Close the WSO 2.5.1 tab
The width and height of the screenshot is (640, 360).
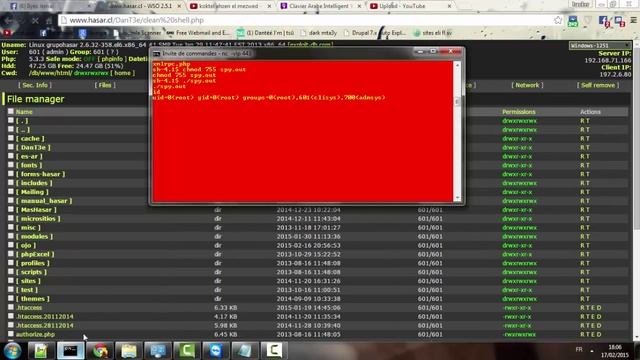click(x=179, y=6)
